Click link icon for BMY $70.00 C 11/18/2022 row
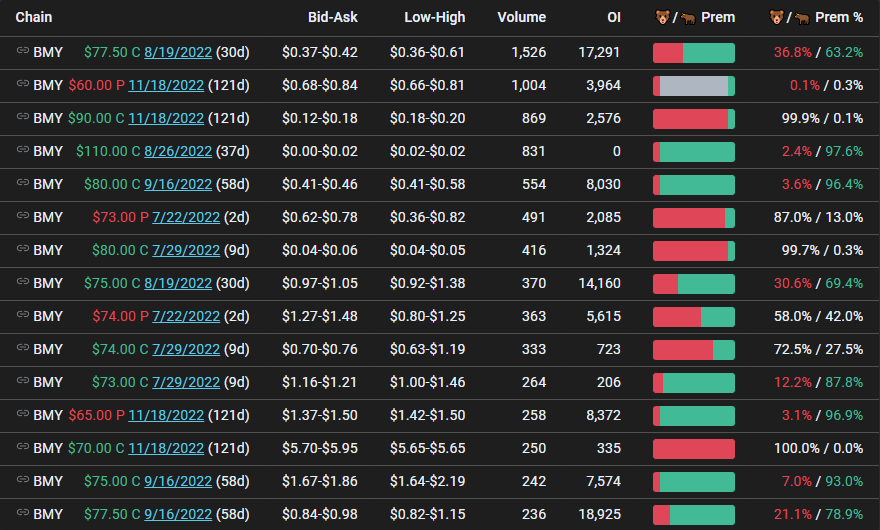 (x=22, y=446)
